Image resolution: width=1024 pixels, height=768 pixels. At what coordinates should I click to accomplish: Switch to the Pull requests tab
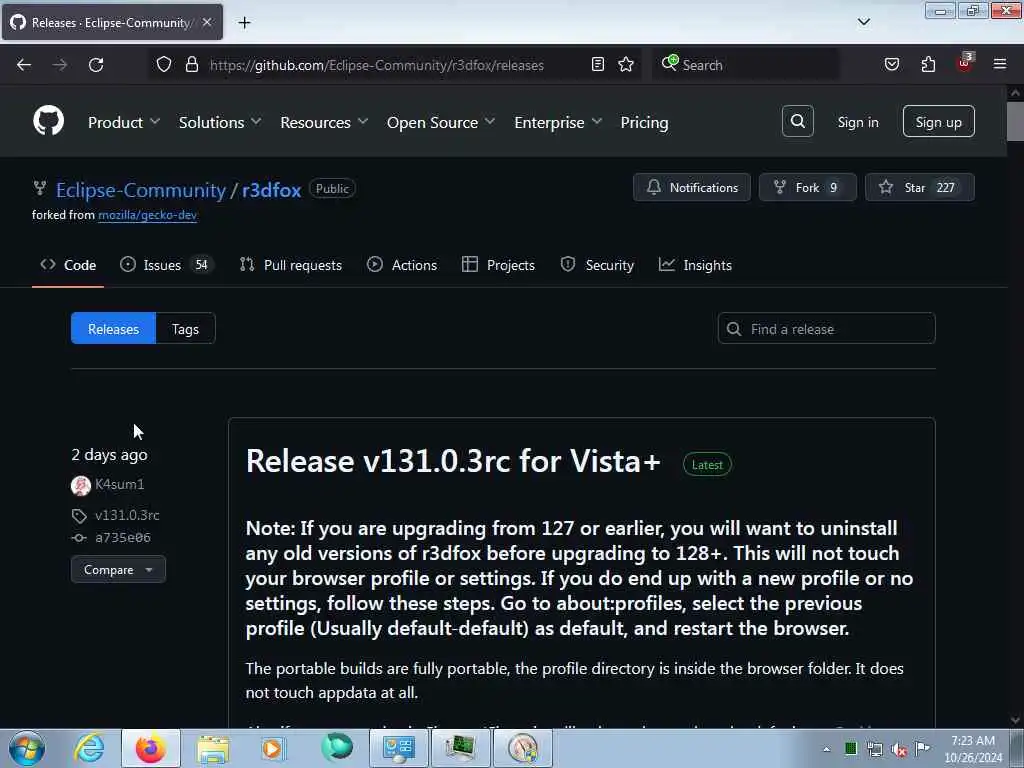(291, 265)
